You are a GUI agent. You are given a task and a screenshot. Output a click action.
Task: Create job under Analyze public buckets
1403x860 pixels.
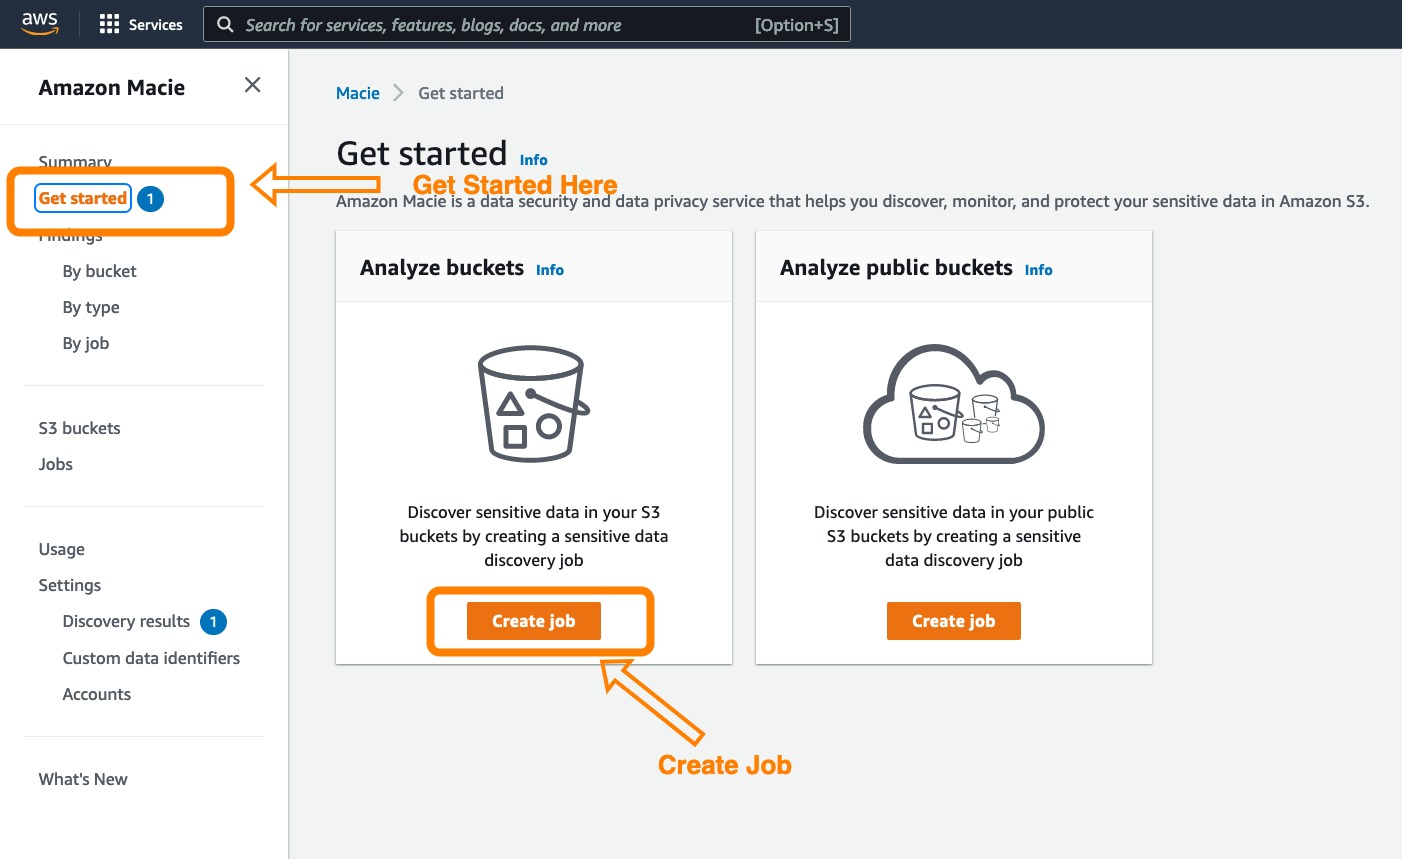pos(954,621)
